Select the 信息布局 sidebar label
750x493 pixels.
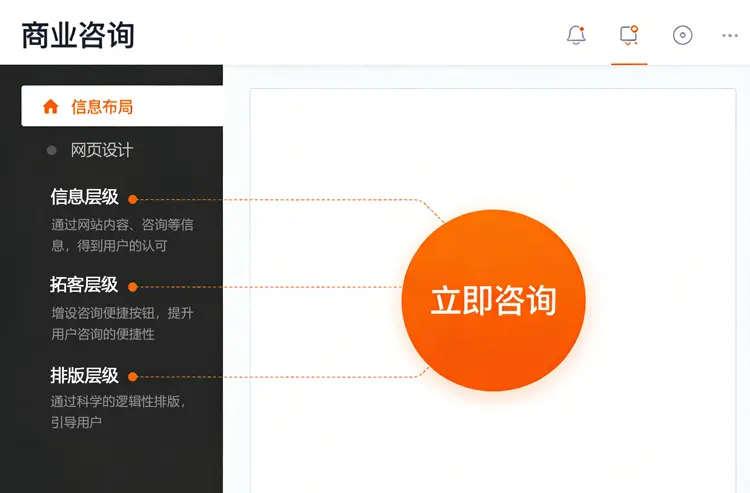pos(101,107)
